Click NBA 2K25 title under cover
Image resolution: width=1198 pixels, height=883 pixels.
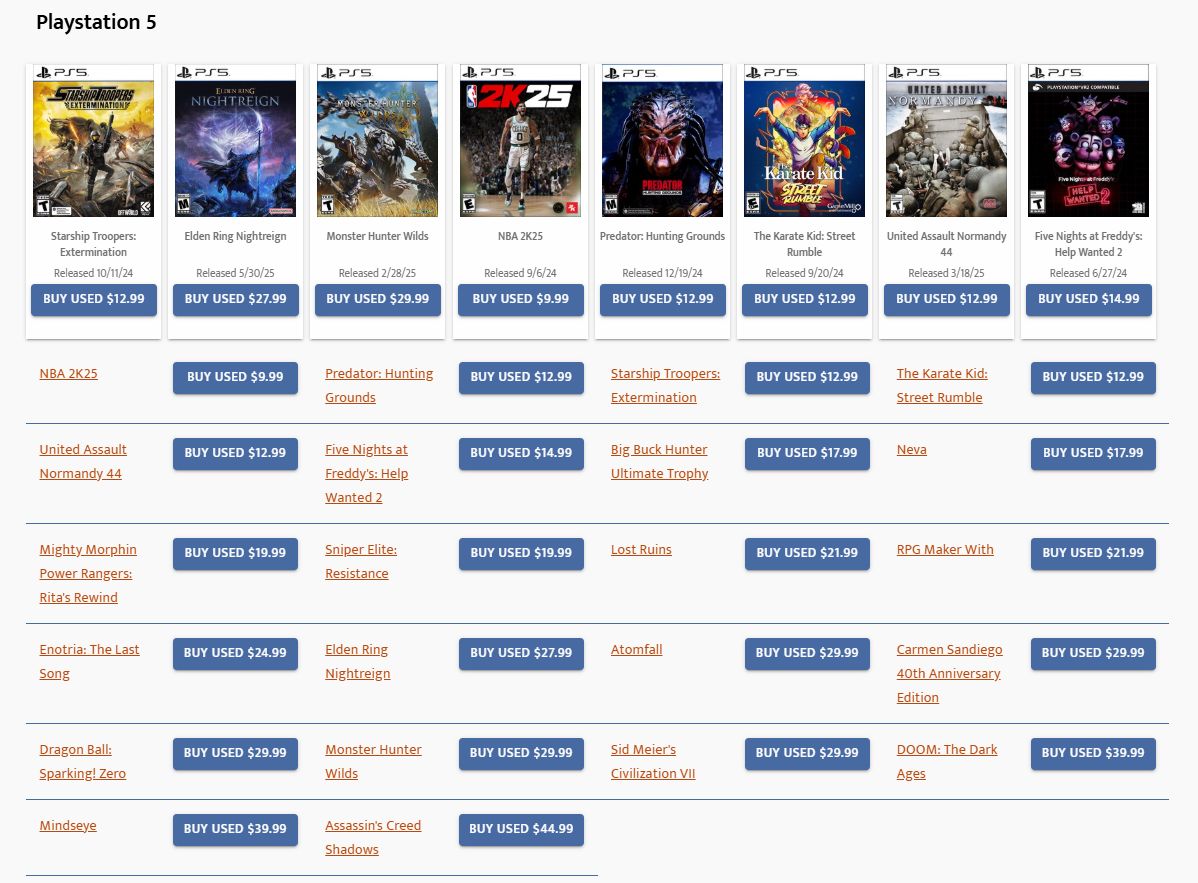pos(520,236)
